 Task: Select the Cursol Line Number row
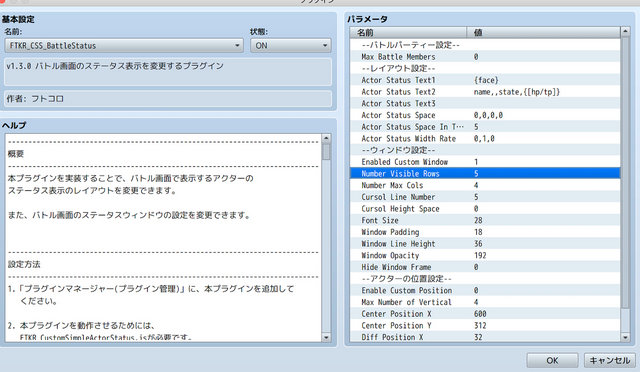tap(485, 197)
